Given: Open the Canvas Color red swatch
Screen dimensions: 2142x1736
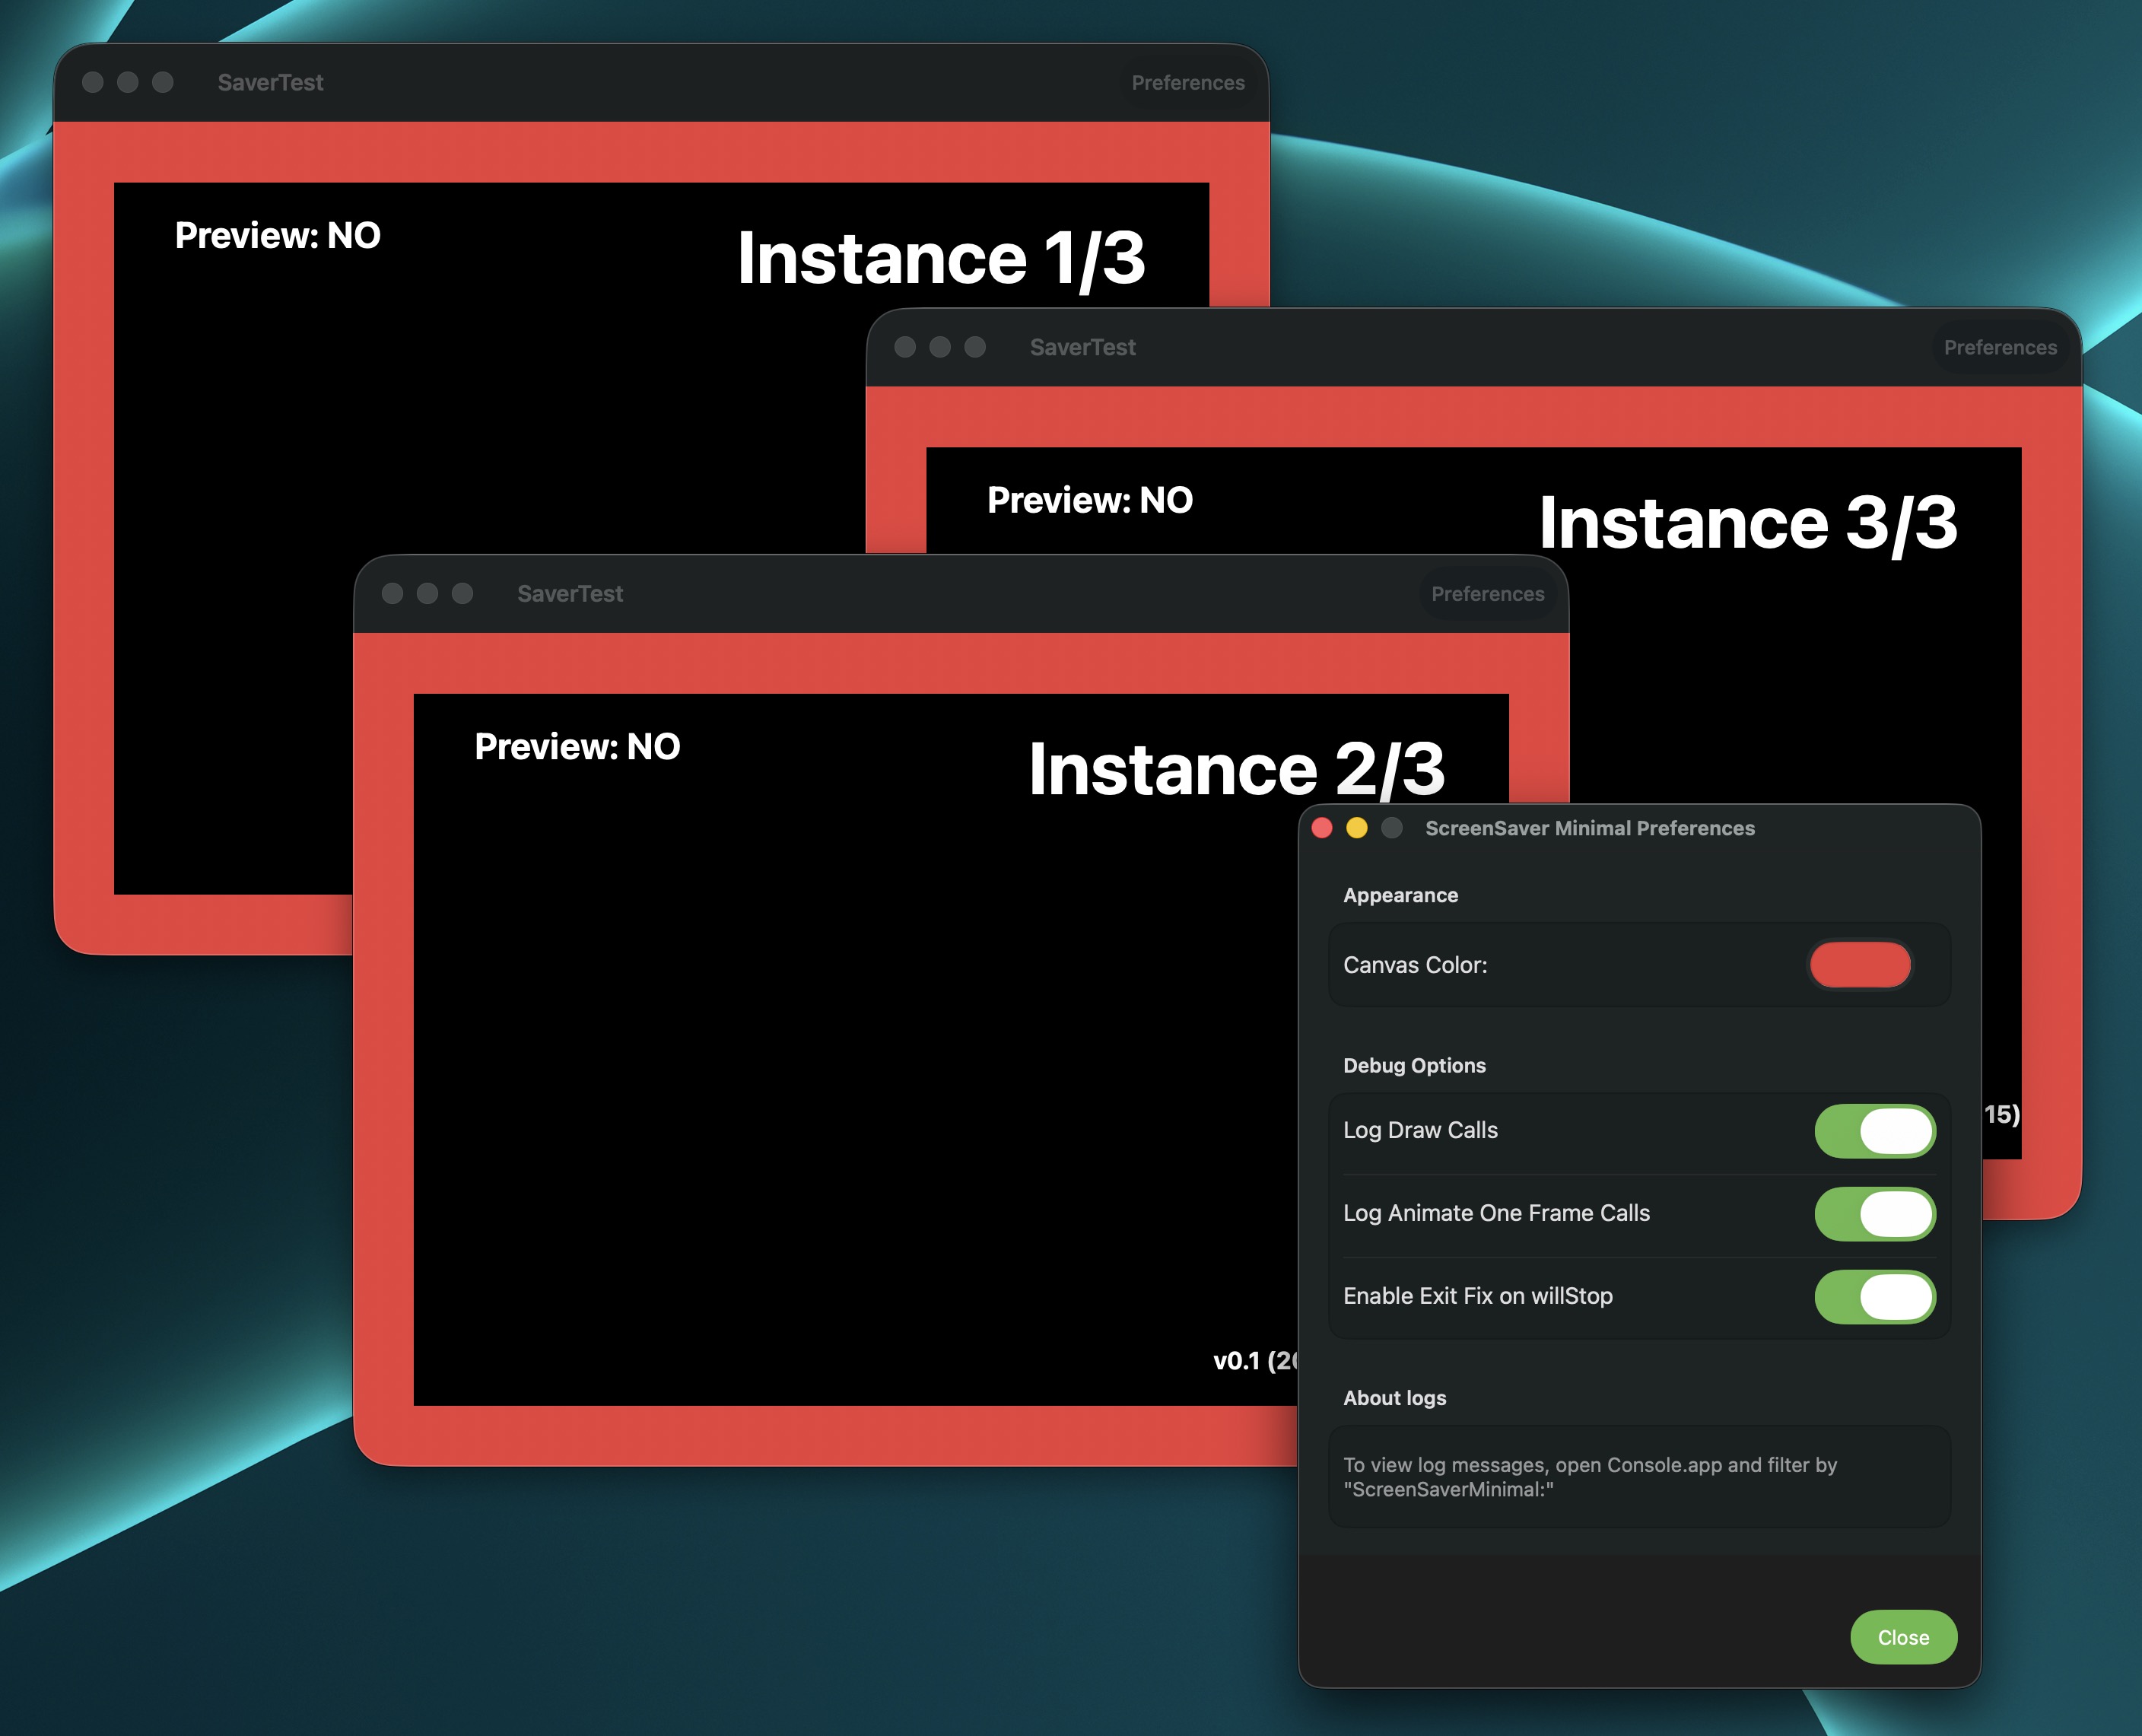Looking at the screenshot, I should click(x=1860, y=965).
